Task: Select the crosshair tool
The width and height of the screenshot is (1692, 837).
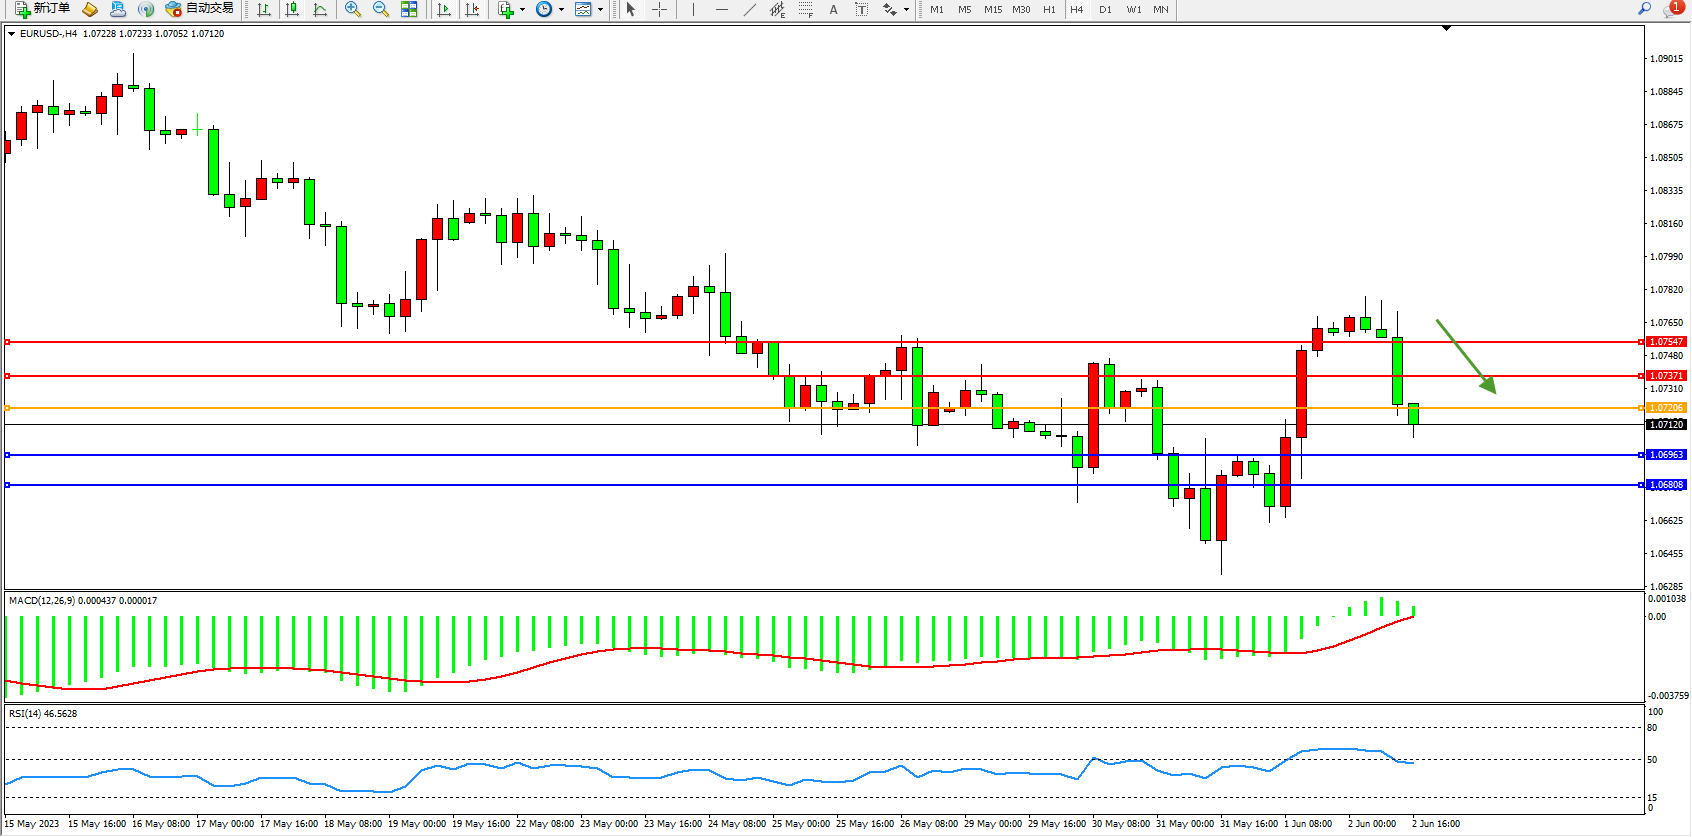Action: point(660,9)
